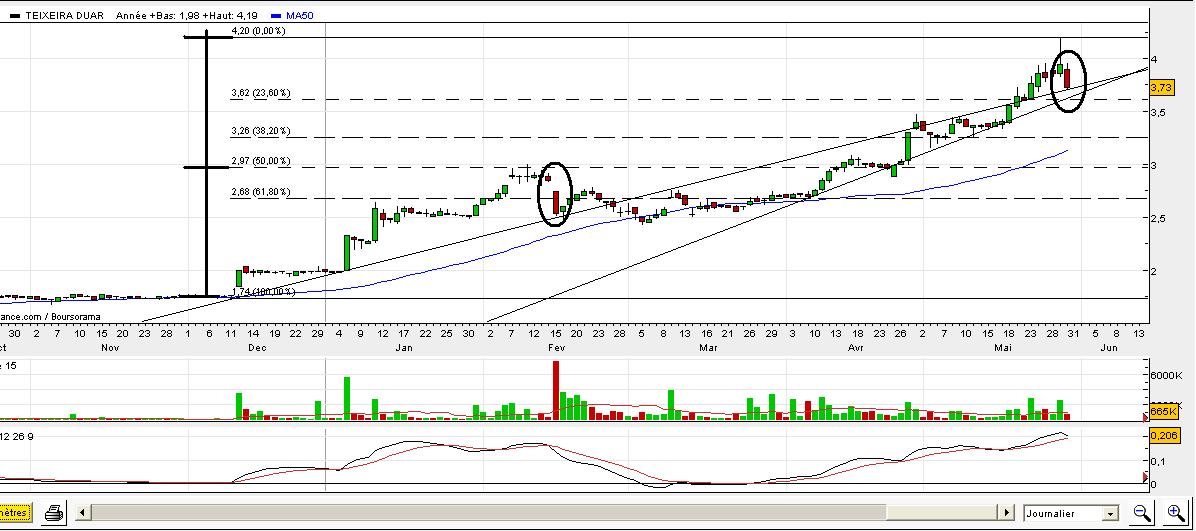The width and height of the screenshot is (1196, 531).
Task: Open the Journalier period dropdown
Action: point(1071,513)
